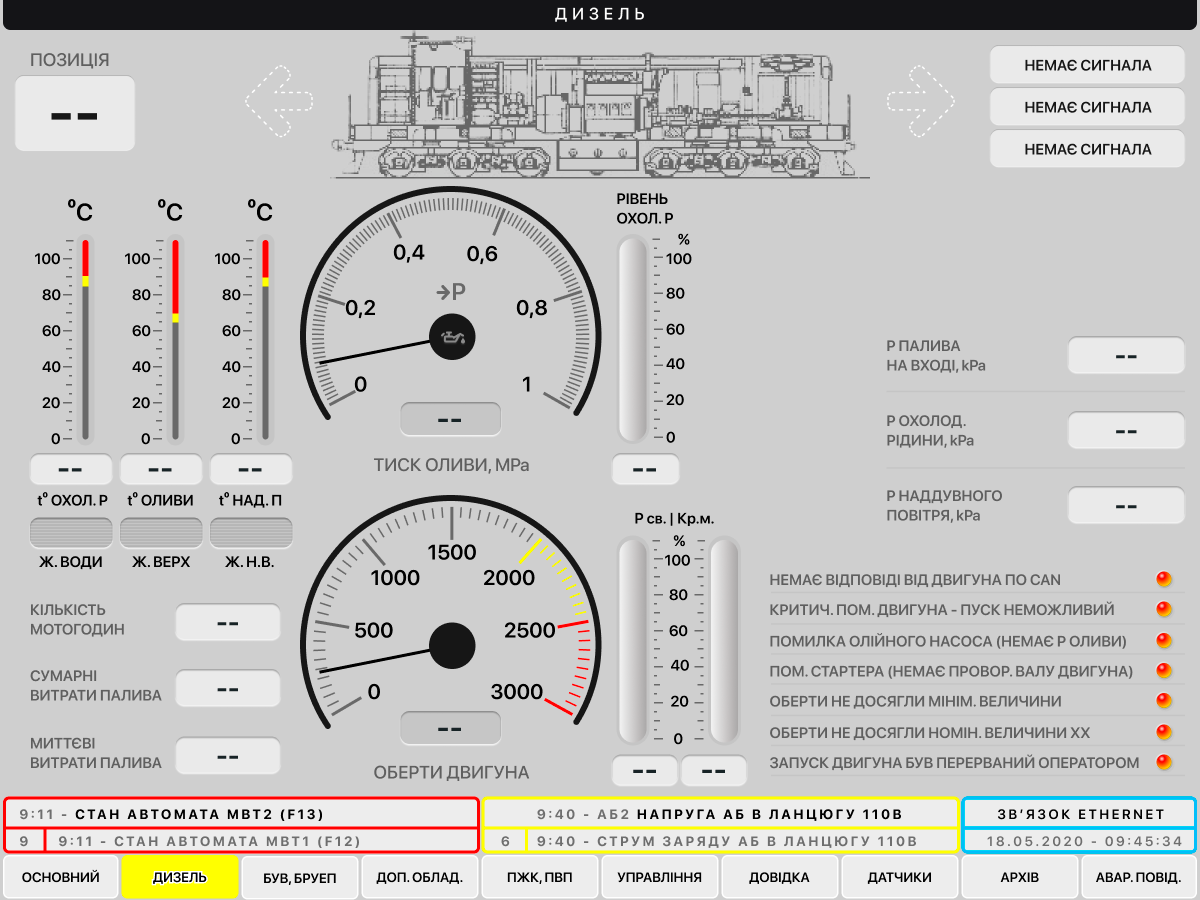Click the starter error red indicator light
1200x900 pixels.
pyautogui.click(x=1163, y=671)
